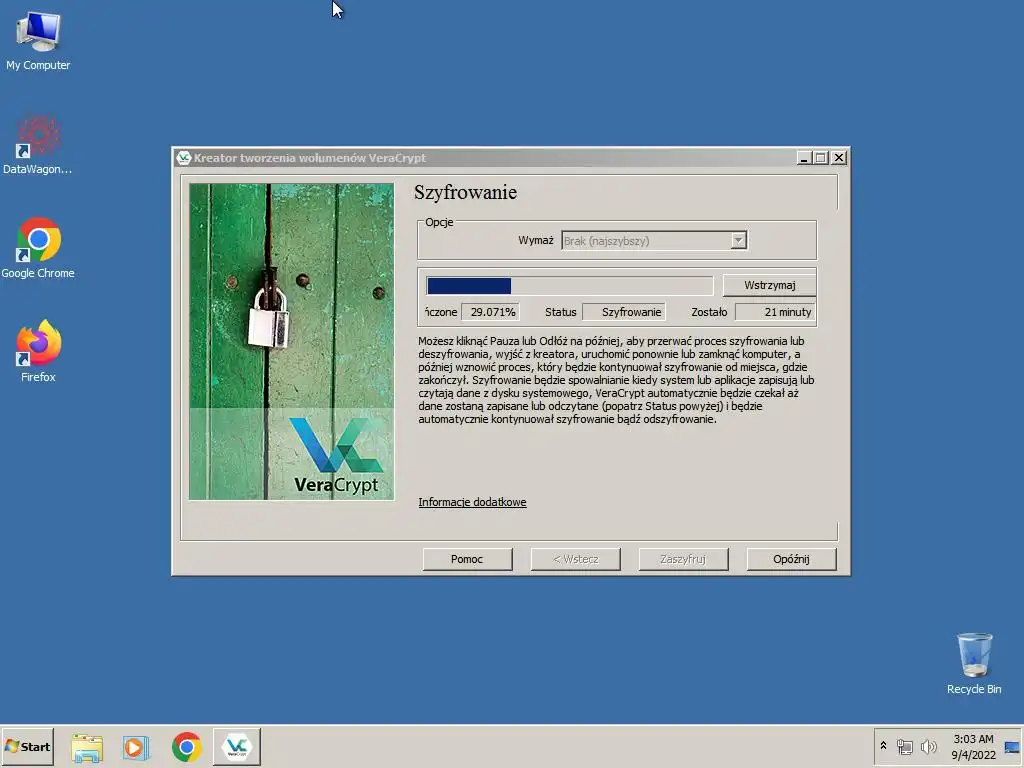Pause encryption with Wstrzymaj button
This screenshot has width=1024, height=768.
(x=769, y=285)
